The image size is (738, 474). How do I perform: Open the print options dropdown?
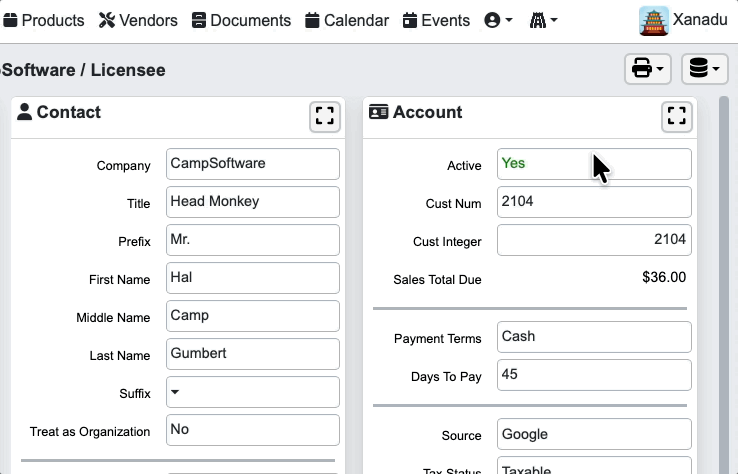point(648,69)
